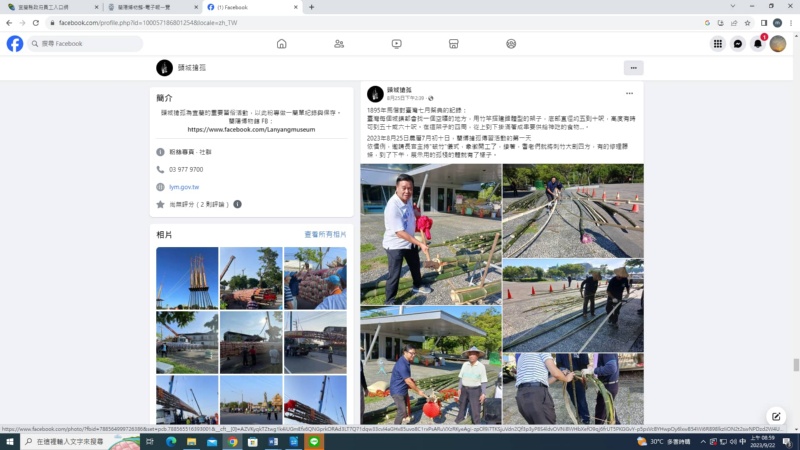The height and width of the screenshot is (450, 800).
Task: Open the lym.gov.tw website link
Action: pos(184,187)
